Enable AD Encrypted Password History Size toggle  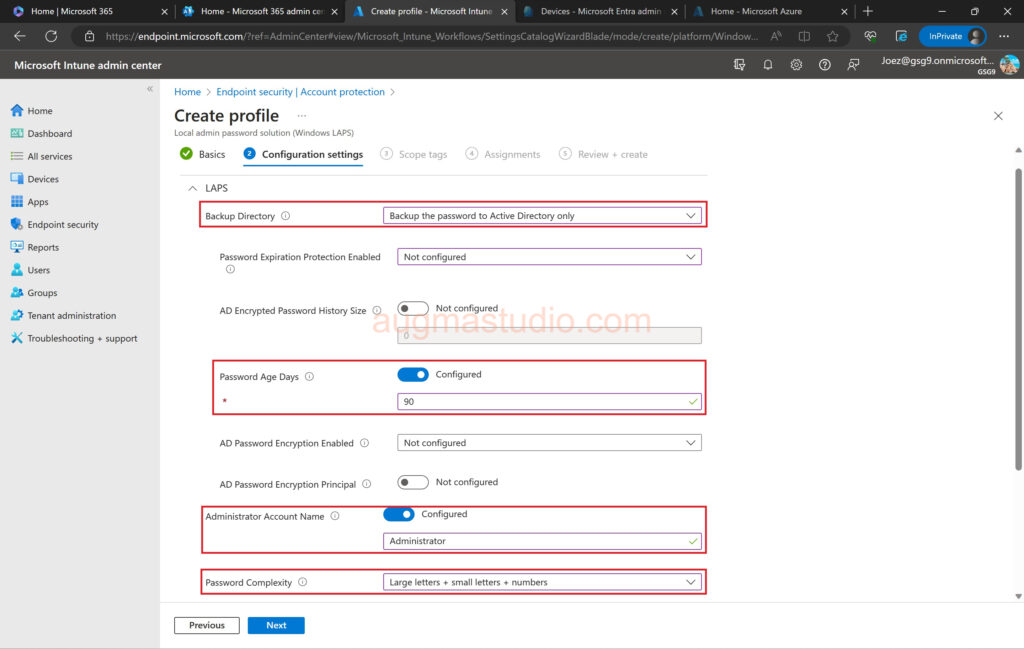[413, 309]
